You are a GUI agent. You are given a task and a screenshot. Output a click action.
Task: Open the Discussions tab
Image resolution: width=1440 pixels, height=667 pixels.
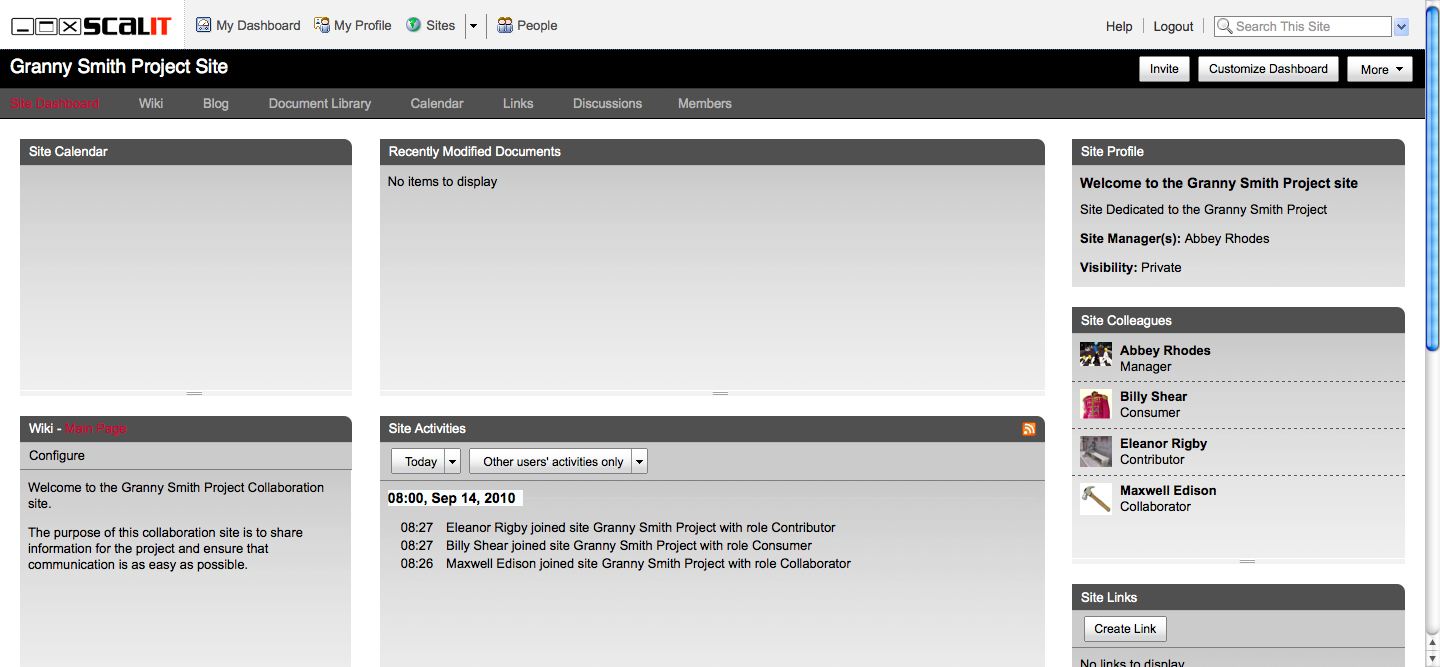607,103
